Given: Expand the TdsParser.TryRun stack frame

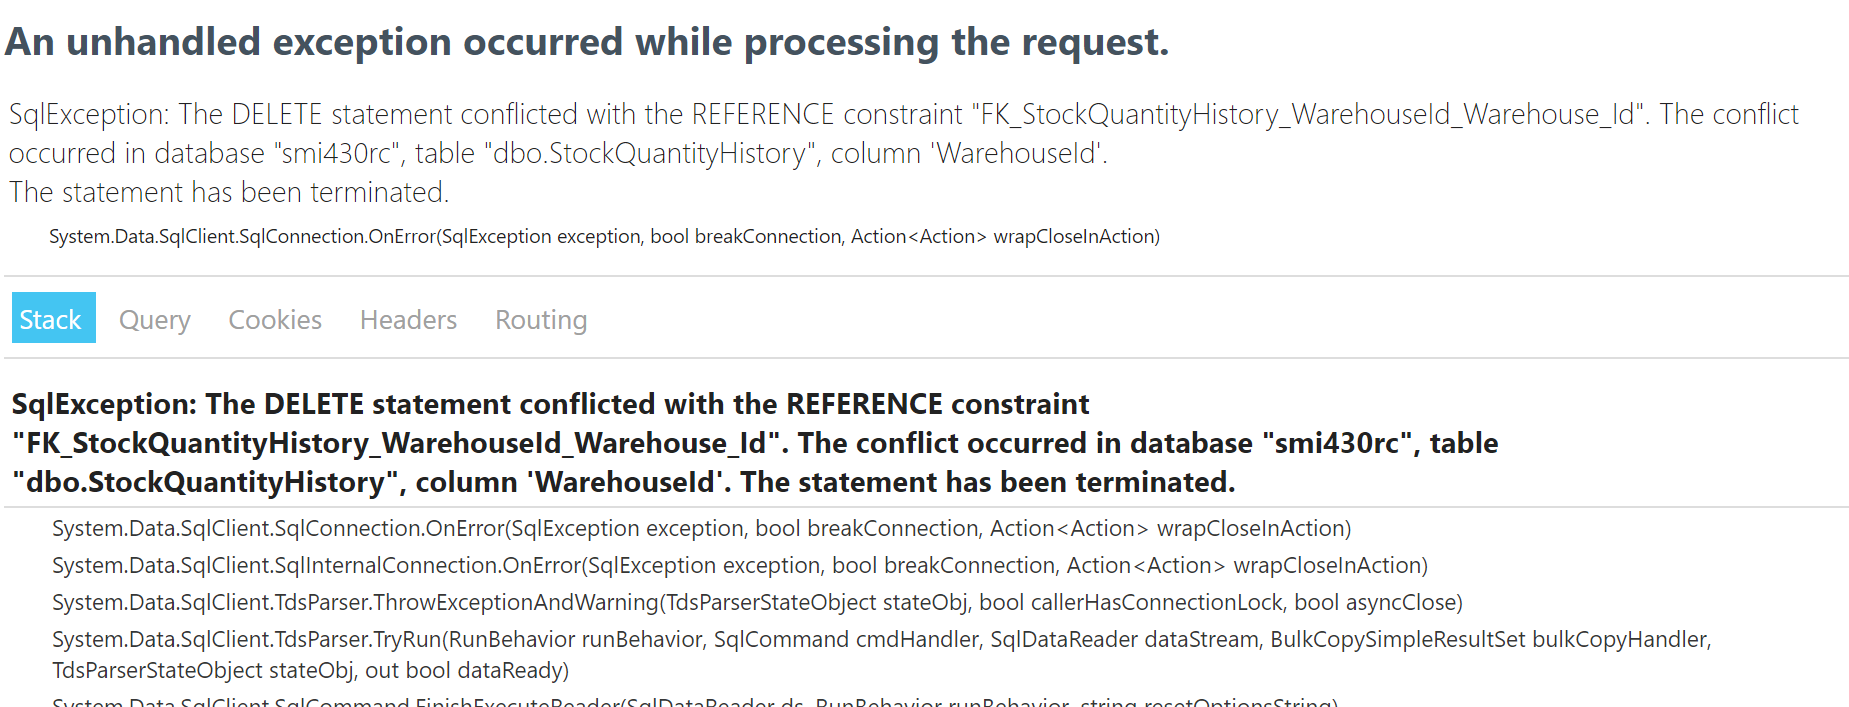Looking at the screenshot, I should tap(883, 639).
